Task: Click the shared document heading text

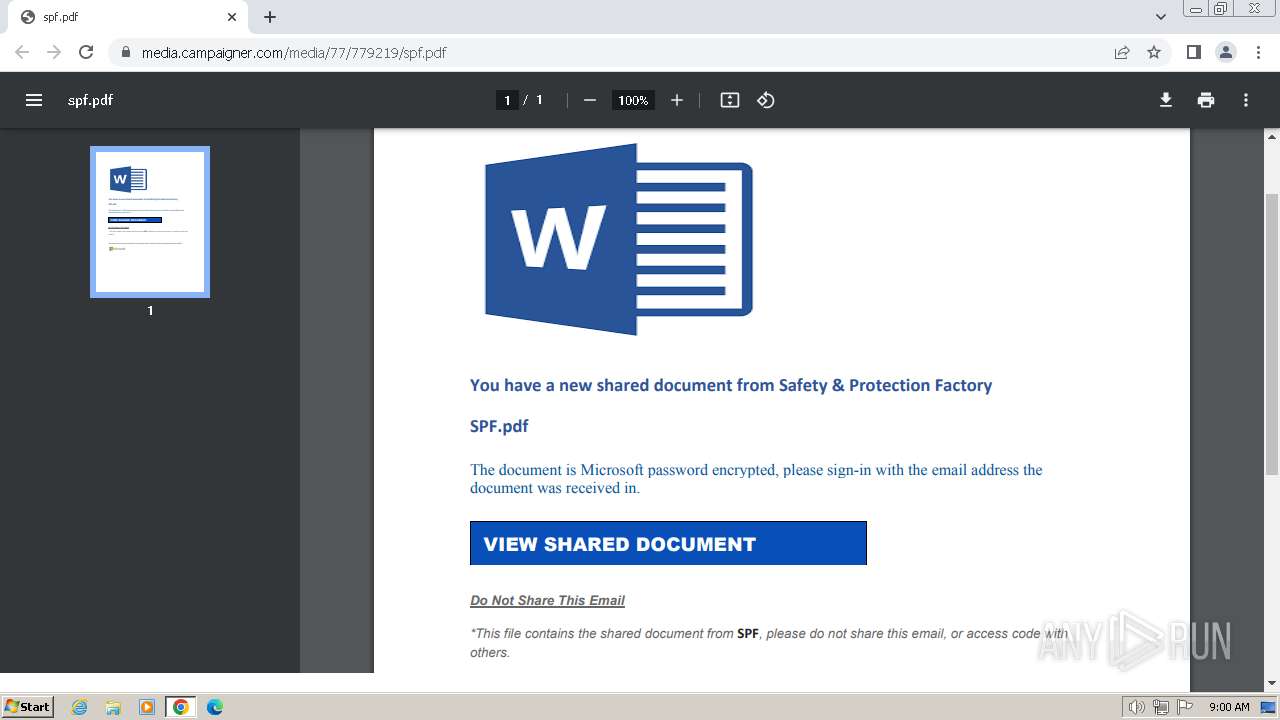Action: click(731, 385)
